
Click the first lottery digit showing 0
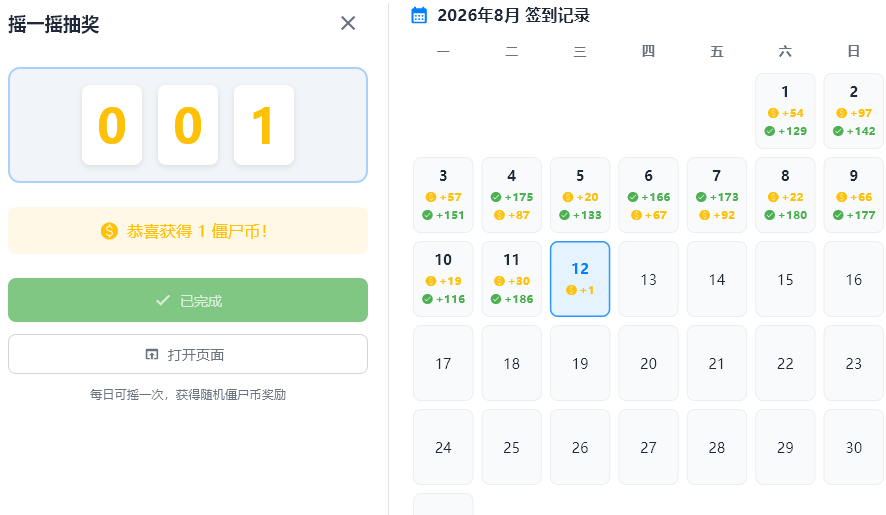click(112, 125)
